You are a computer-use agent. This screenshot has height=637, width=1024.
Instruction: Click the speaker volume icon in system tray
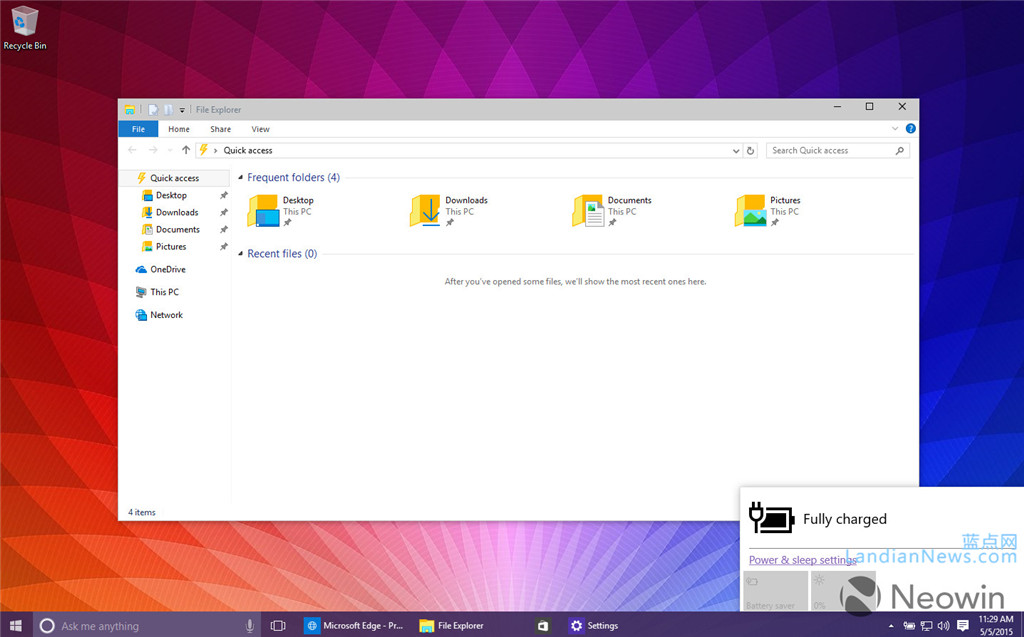pos(943,625)
